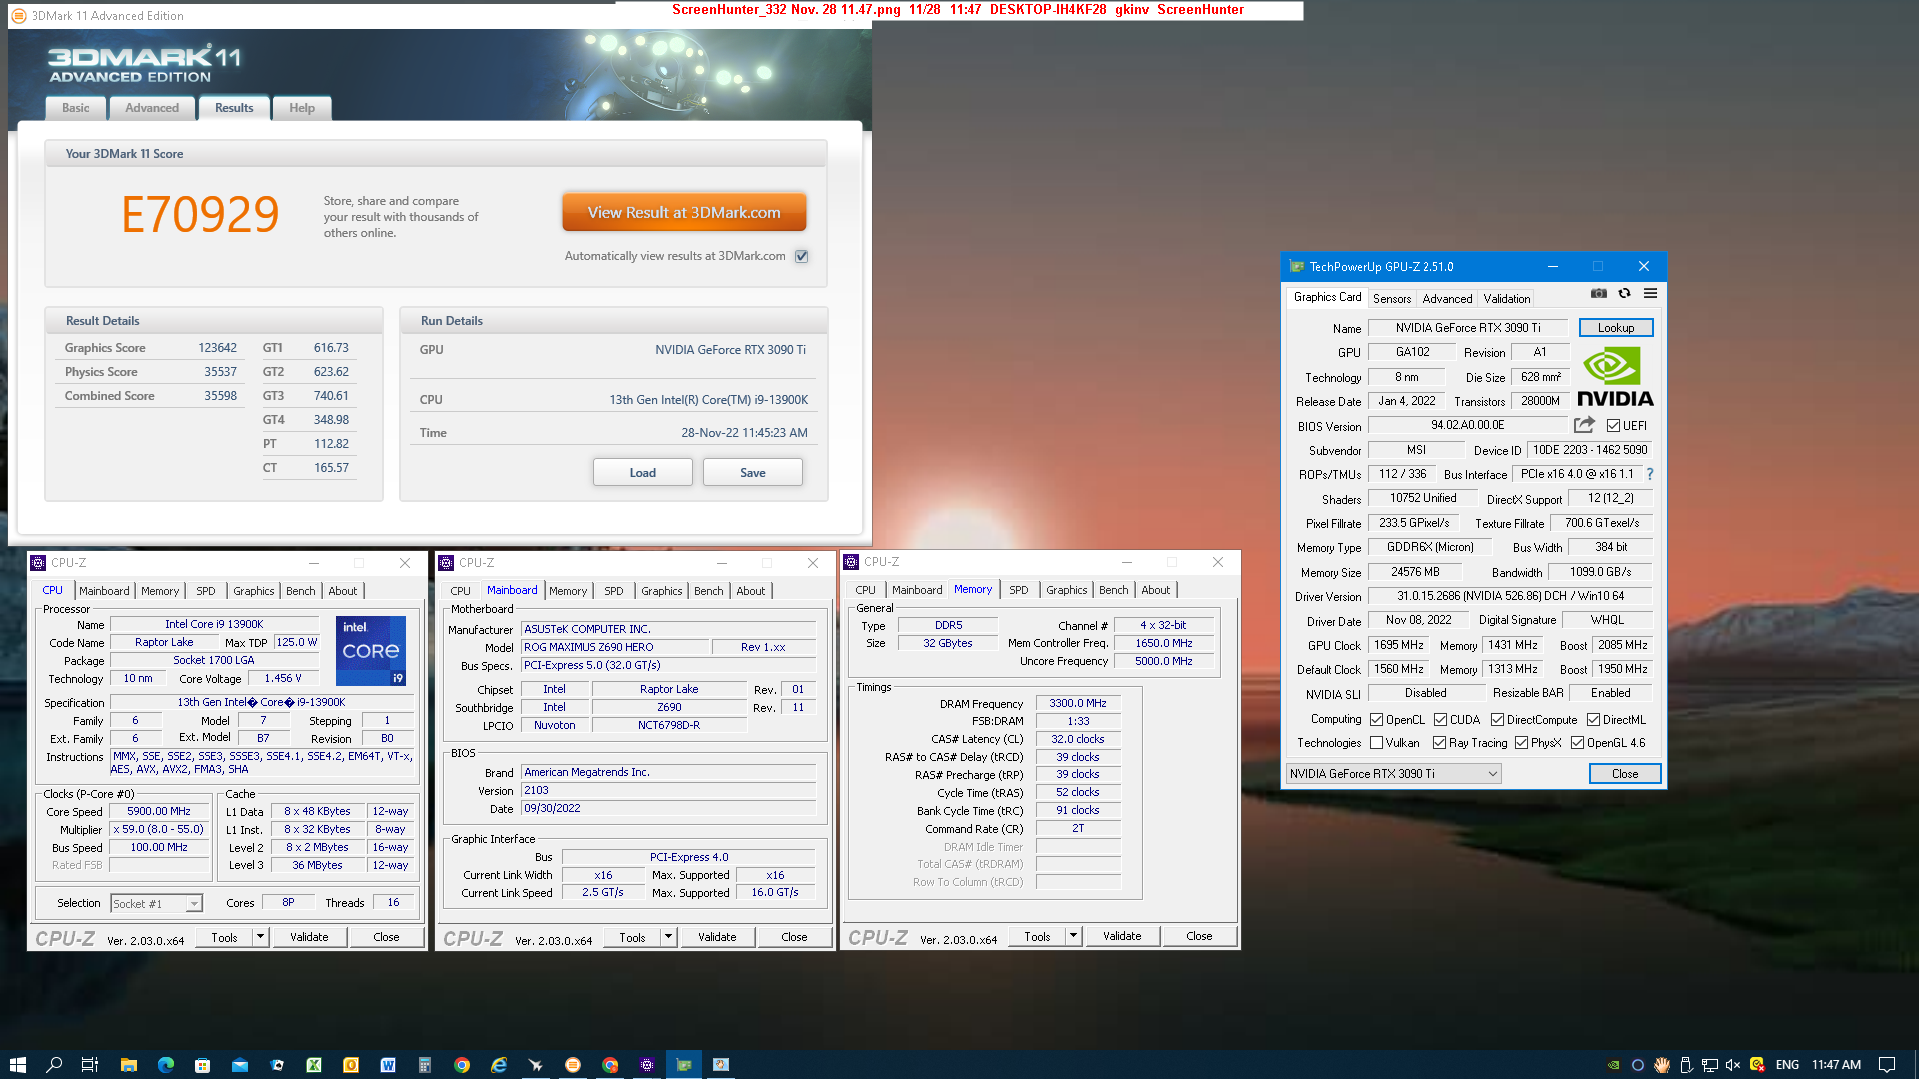
Task: Click the Close button in GPU-Z
Action: tap(1624, 774)
